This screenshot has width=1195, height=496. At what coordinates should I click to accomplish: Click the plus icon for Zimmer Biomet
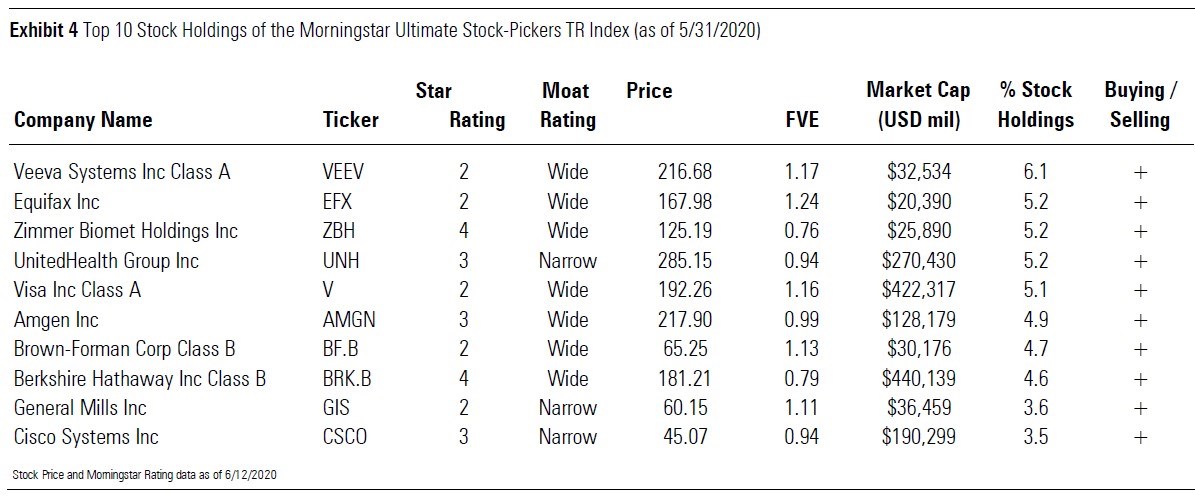[x=1139, y=231]
